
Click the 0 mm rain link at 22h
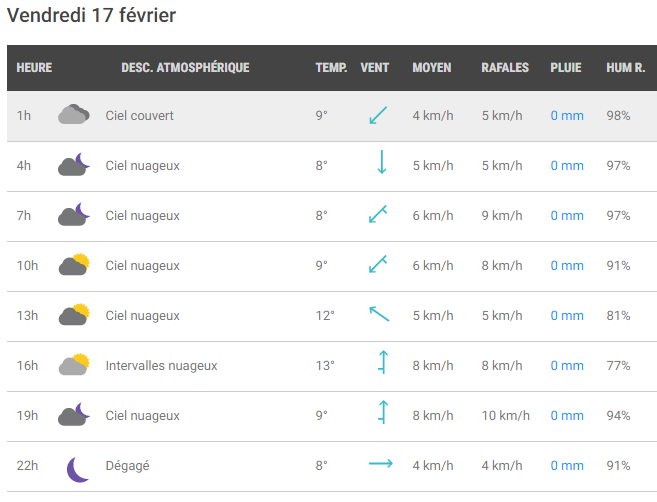point(567,466)
